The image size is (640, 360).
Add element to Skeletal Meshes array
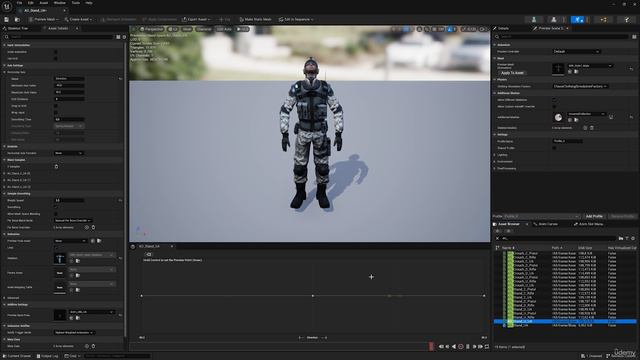coord(585,128)
